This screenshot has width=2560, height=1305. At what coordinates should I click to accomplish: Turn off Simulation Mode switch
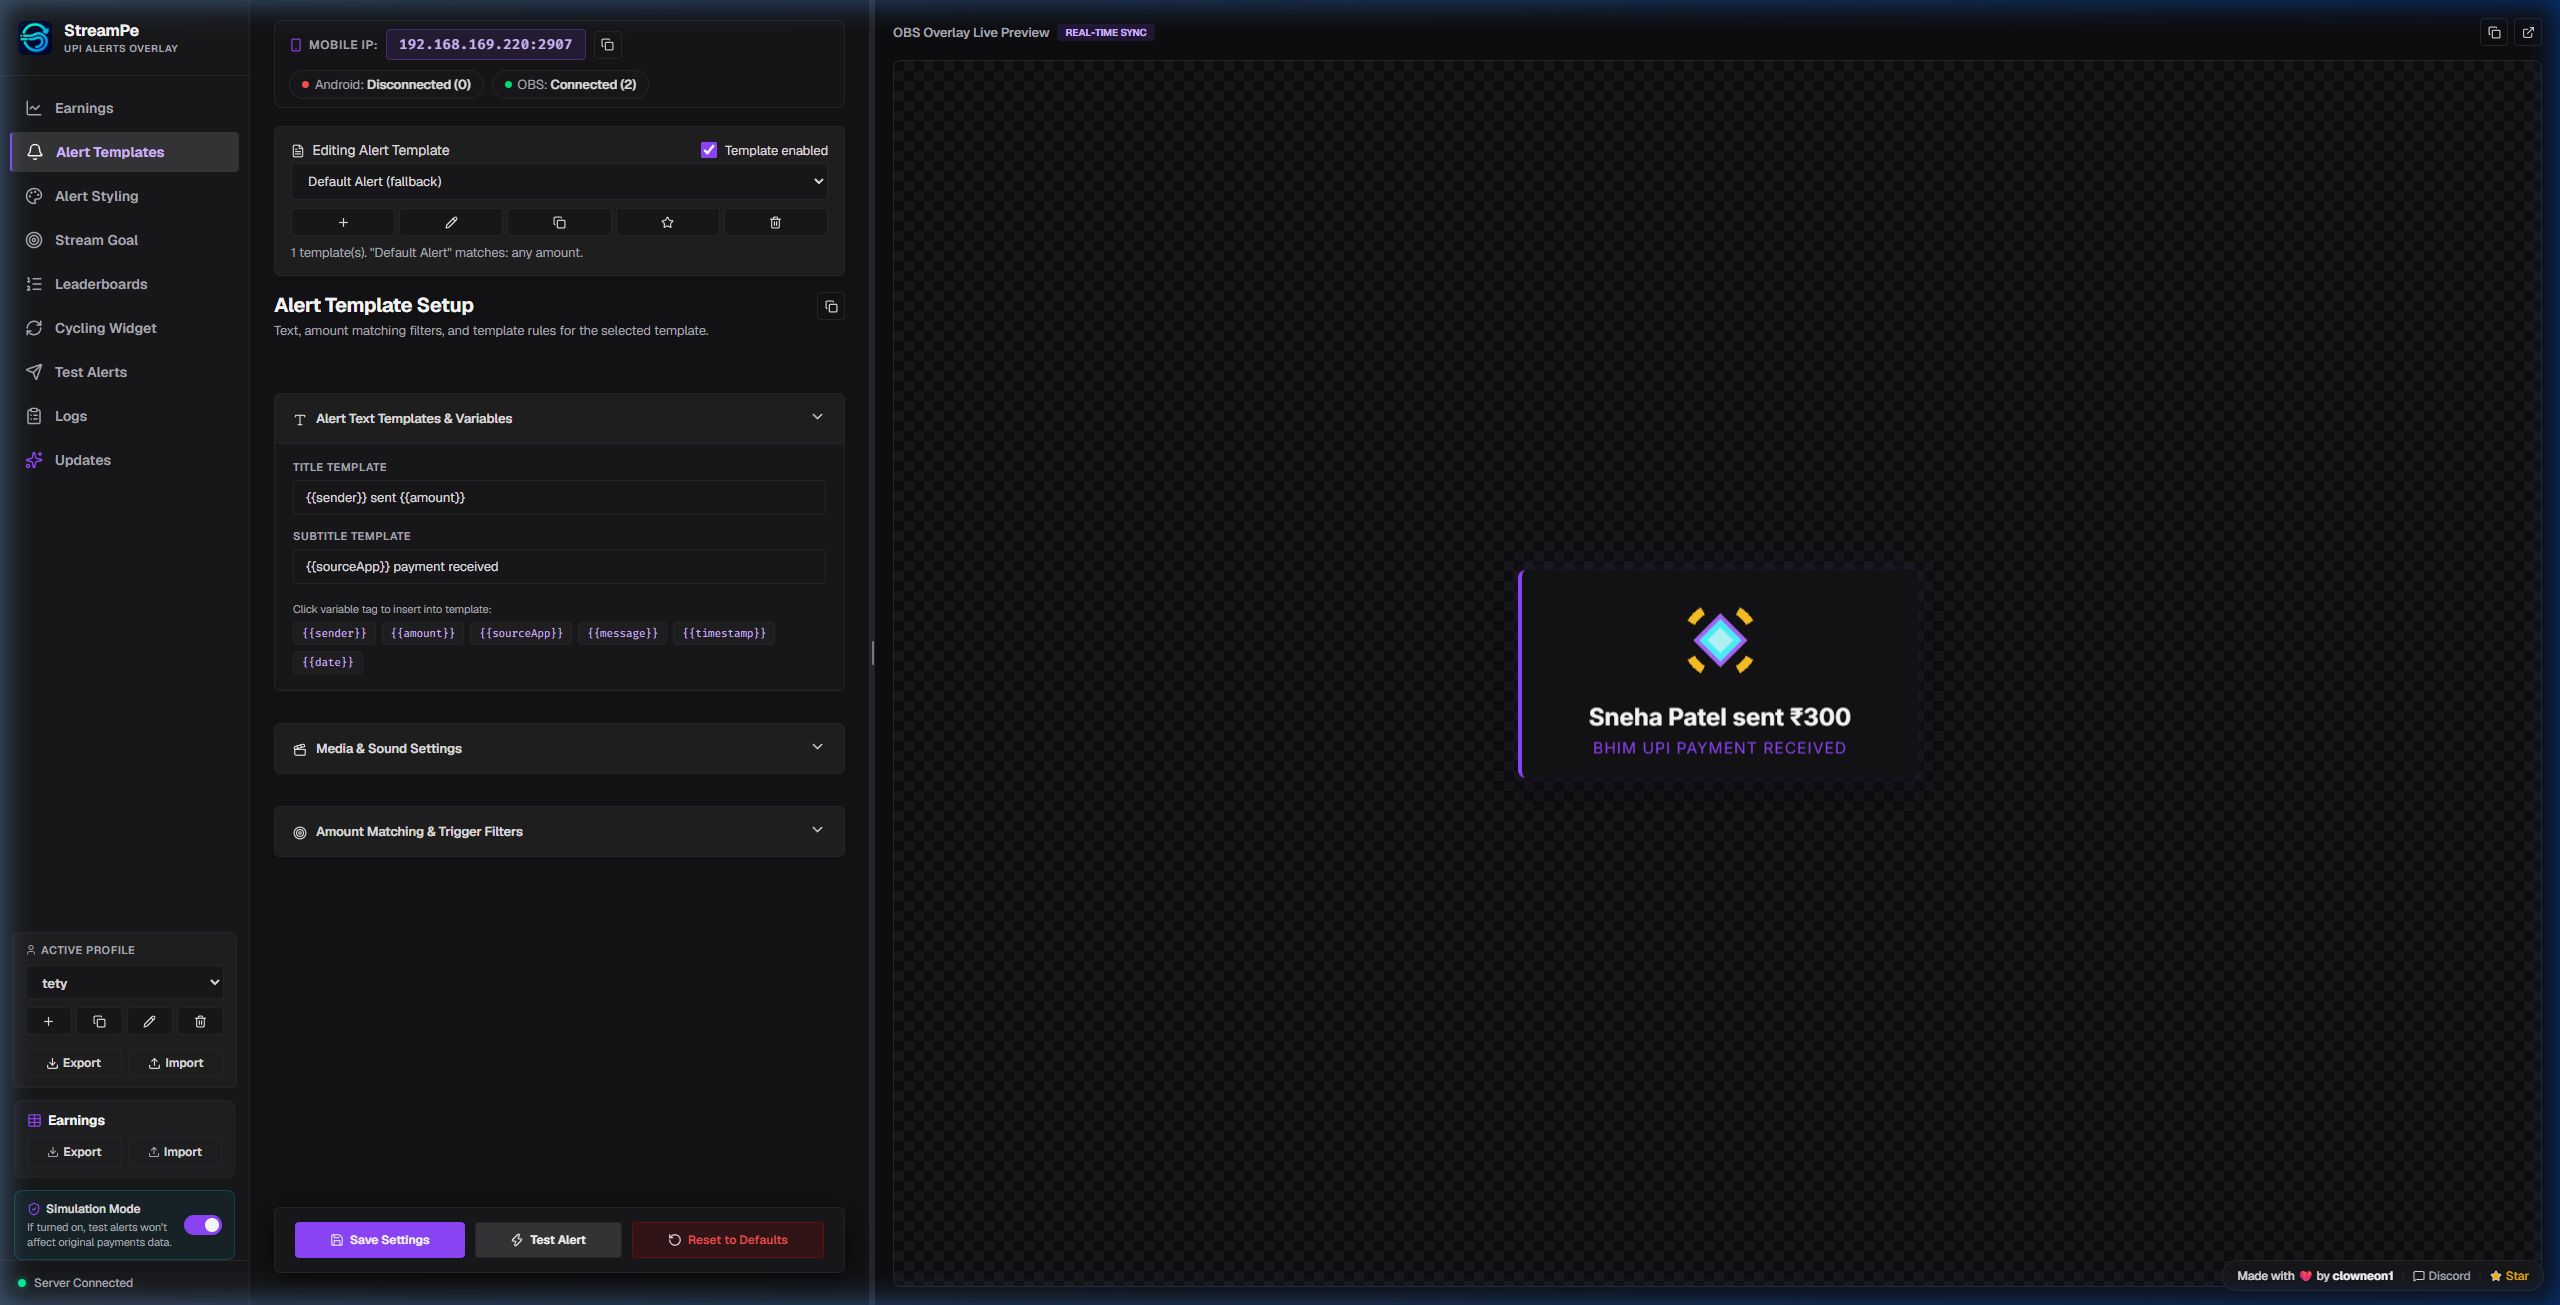point(203,1225)
